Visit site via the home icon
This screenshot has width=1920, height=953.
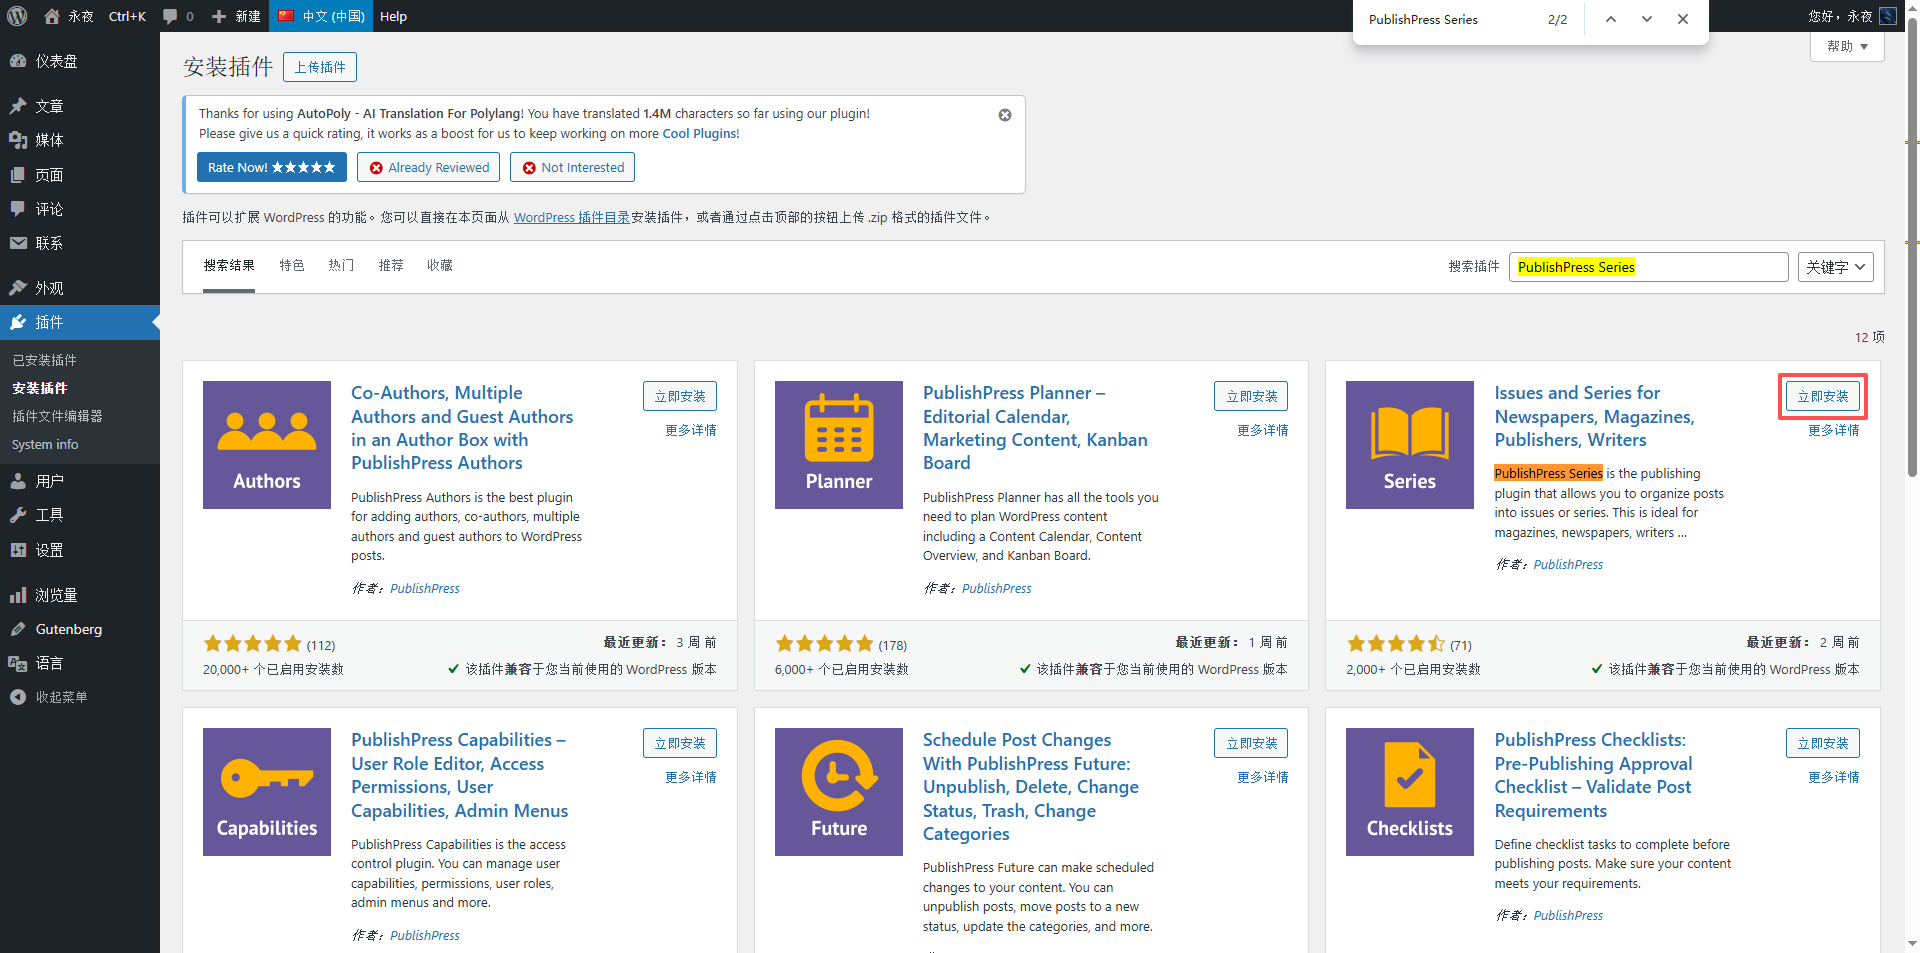pos(52,16)
